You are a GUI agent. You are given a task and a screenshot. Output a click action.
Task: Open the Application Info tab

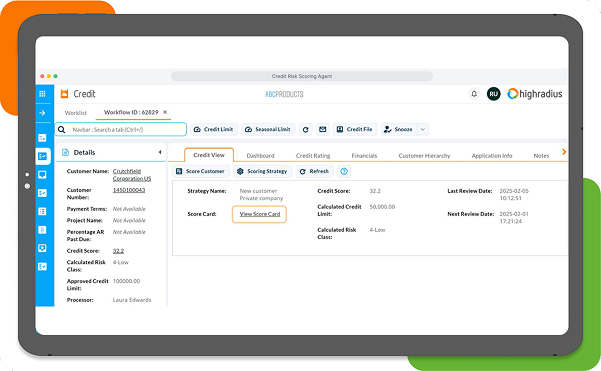492,156
